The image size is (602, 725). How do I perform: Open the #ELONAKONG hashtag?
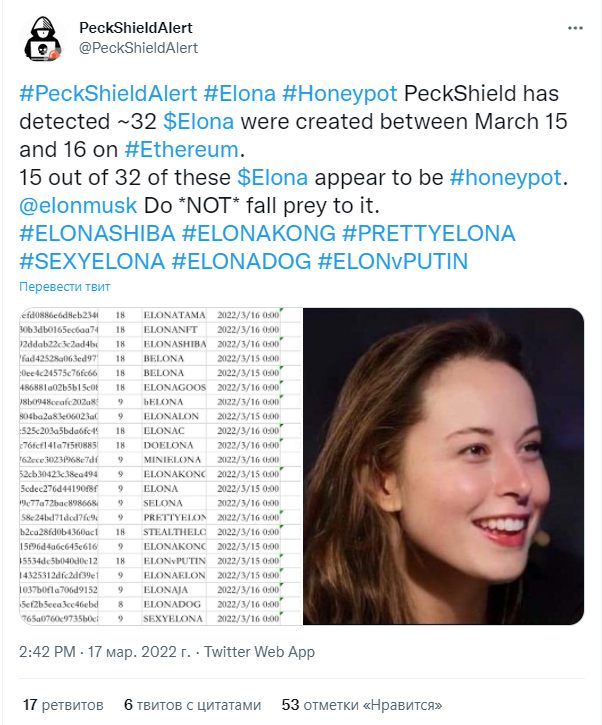point(258,233)
